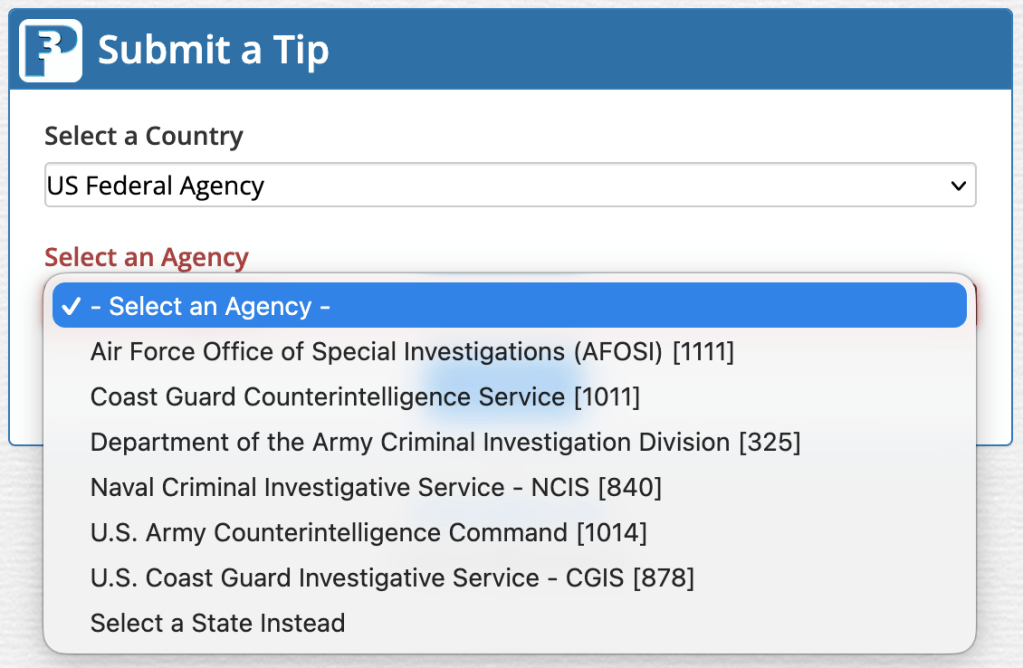Click the red Select an Agency label
Viewport: 1023px width, 668px height.
click(x=147, y=257)
